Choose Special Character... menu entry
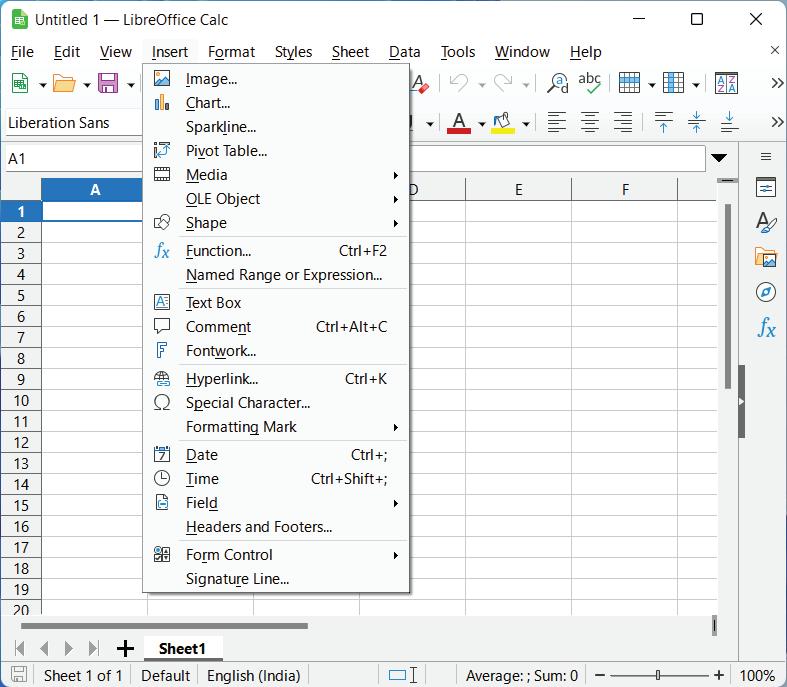Screen dimensions: 787x687 (x=276, y=402)
